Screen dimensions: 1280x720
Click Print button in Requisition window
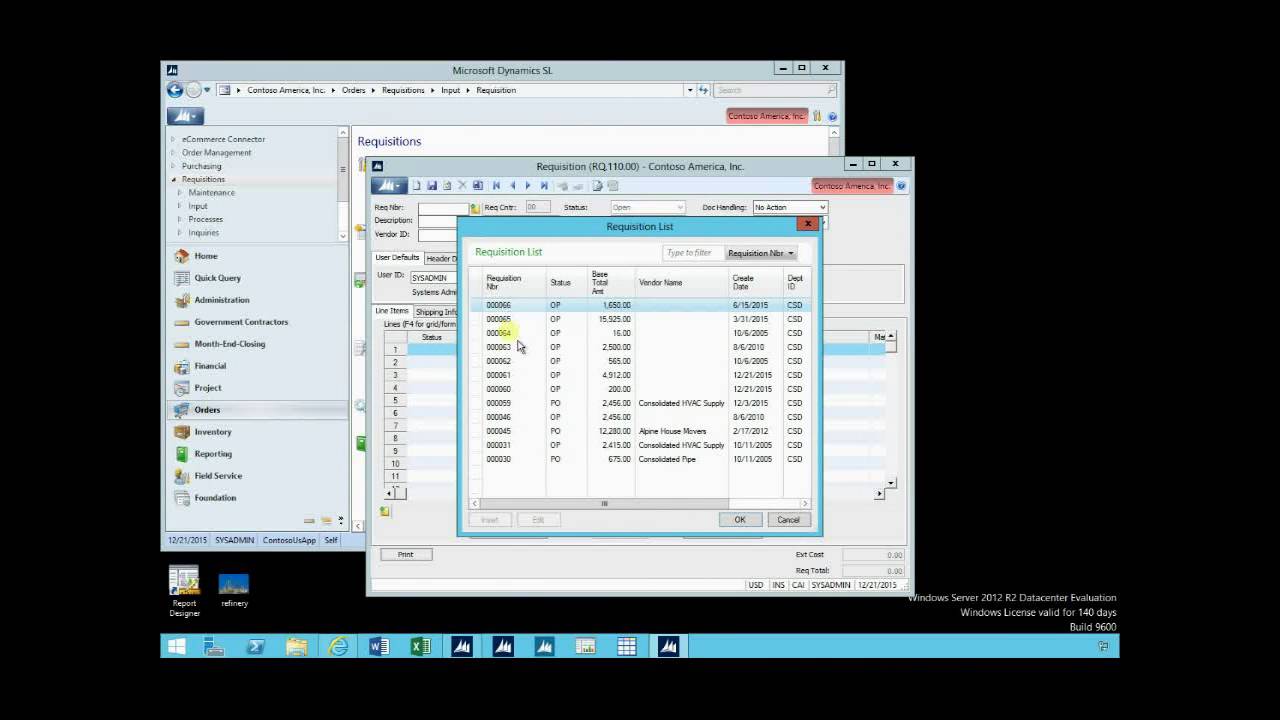point(405,554)
